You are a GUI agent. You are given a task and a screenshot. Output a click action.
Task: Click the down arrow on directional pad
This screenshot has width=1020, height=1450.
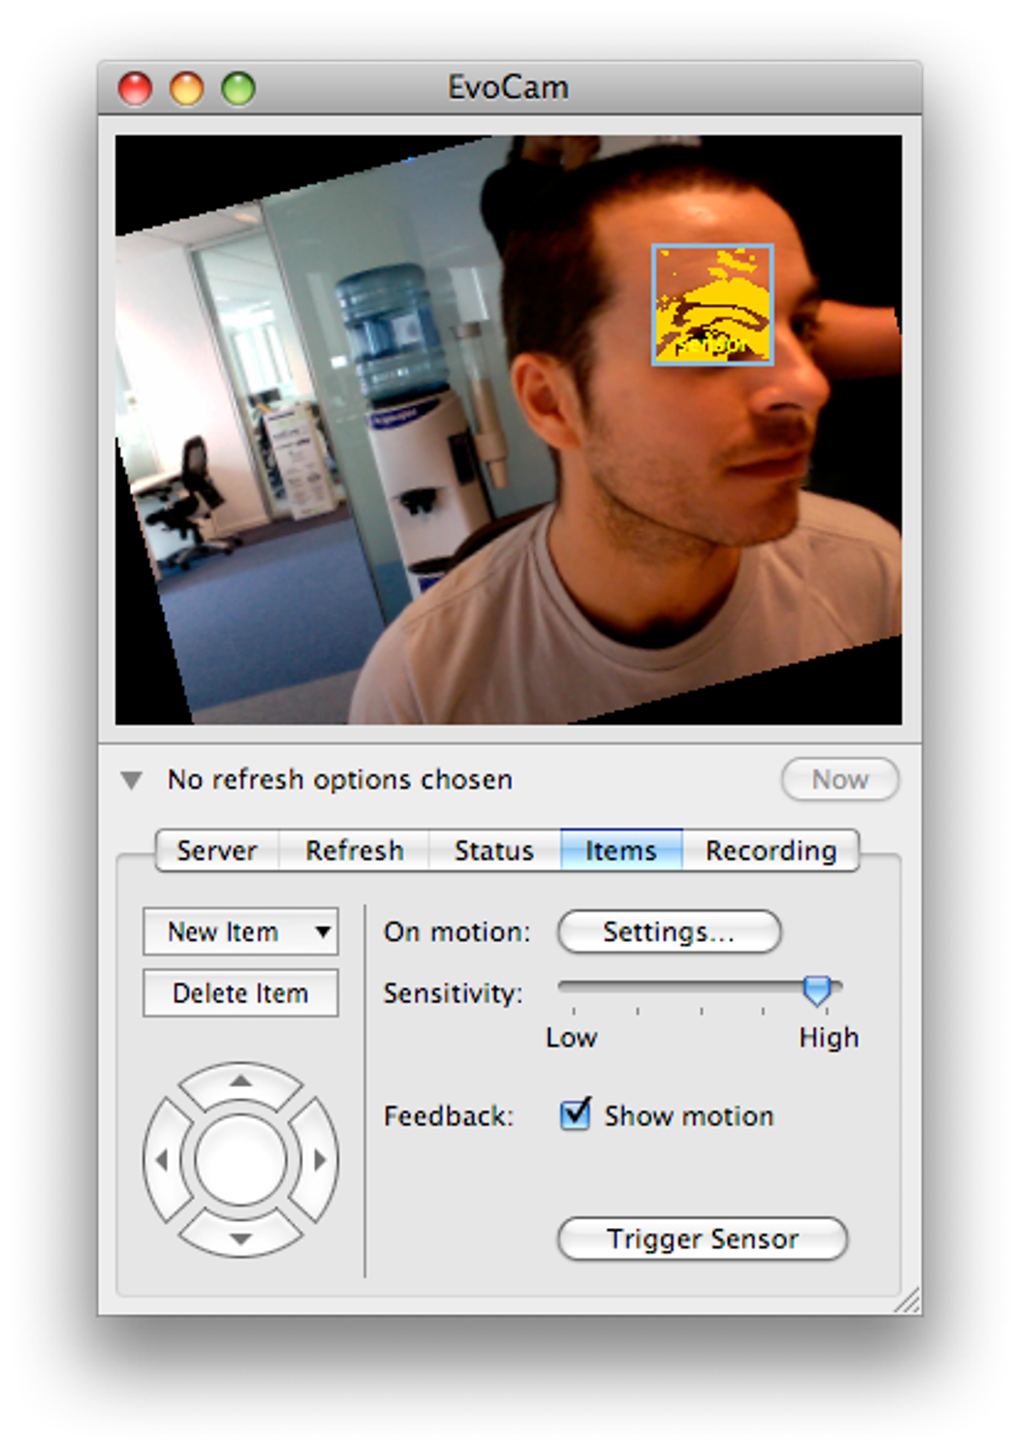(240, 1236)
